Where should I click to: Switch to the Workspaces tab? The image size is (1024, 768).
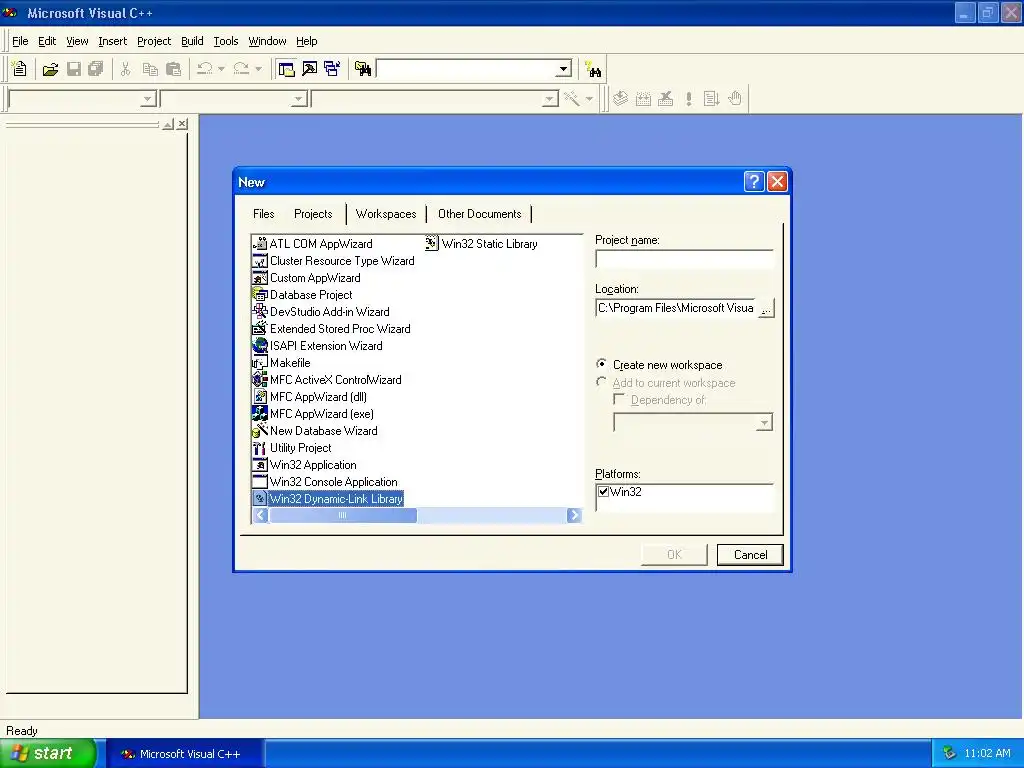pos(386,214)
